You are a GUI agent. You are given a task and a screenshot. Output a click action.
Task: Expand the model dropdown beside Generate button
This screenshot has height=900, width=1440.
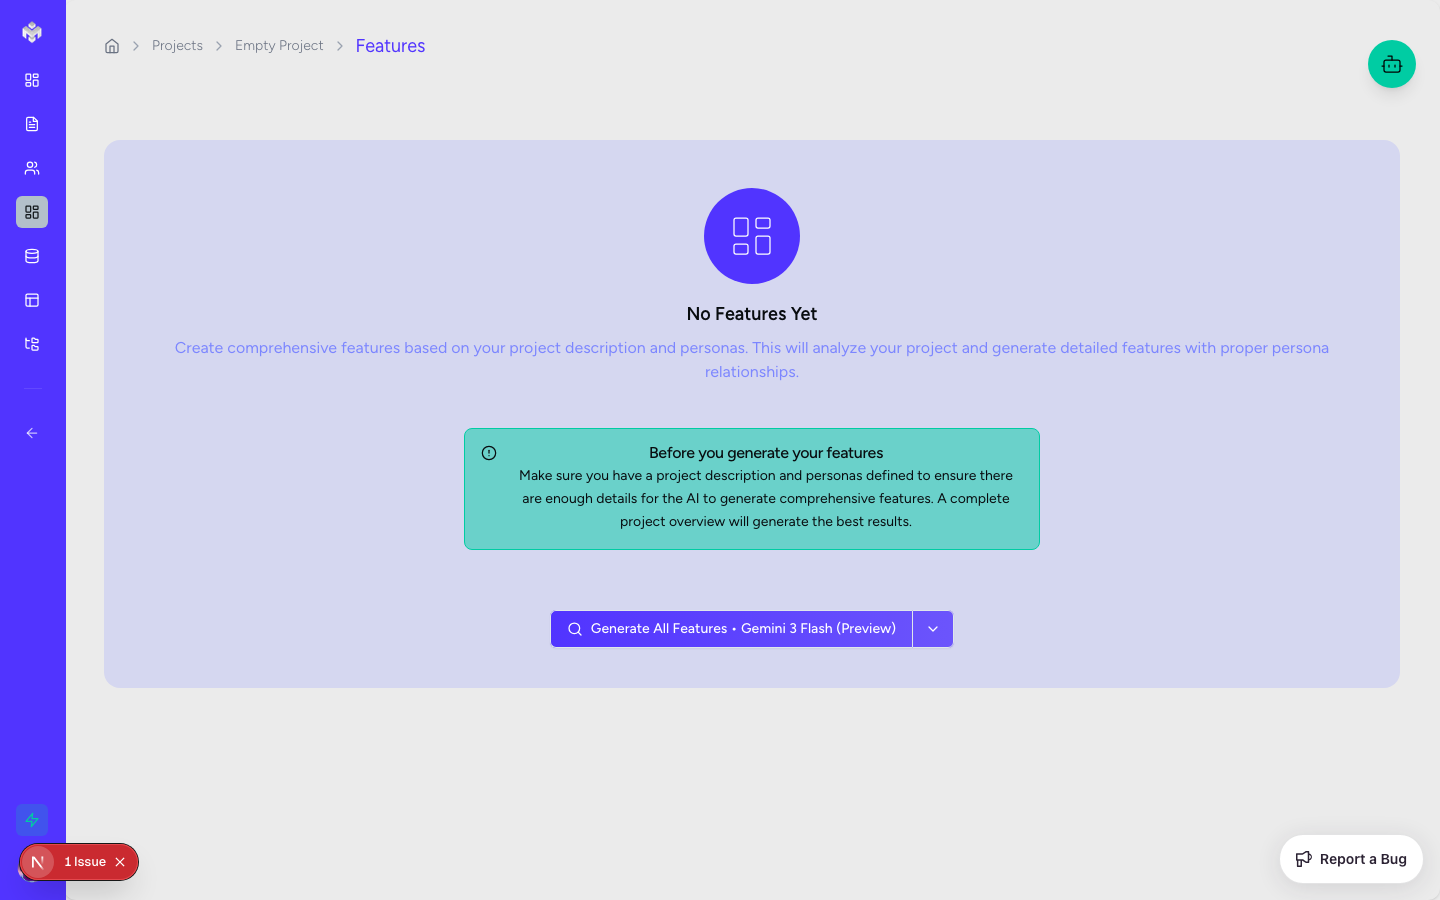pyautogui.click(x=933, y=629)
